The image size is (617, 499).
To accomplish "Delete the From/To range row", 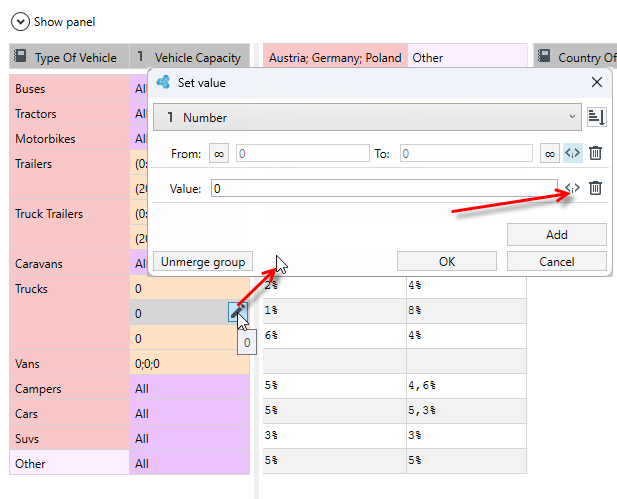I will (595, 153).
